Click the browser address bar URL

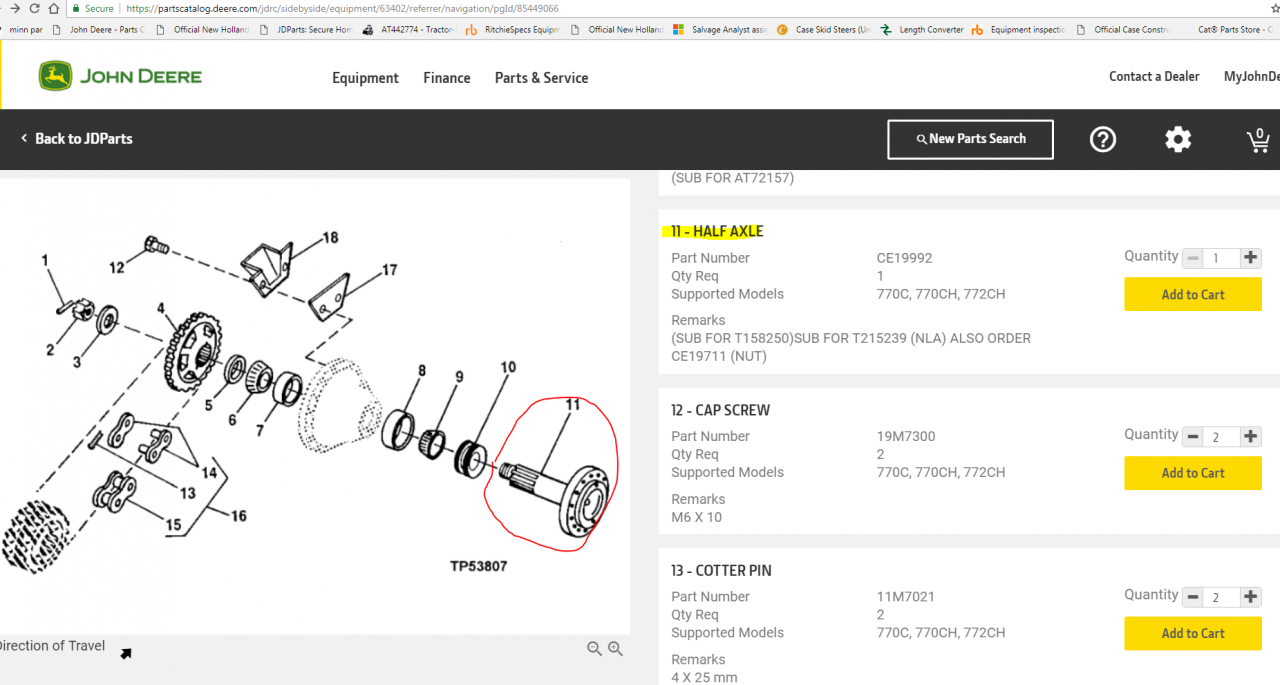[342, 8]
